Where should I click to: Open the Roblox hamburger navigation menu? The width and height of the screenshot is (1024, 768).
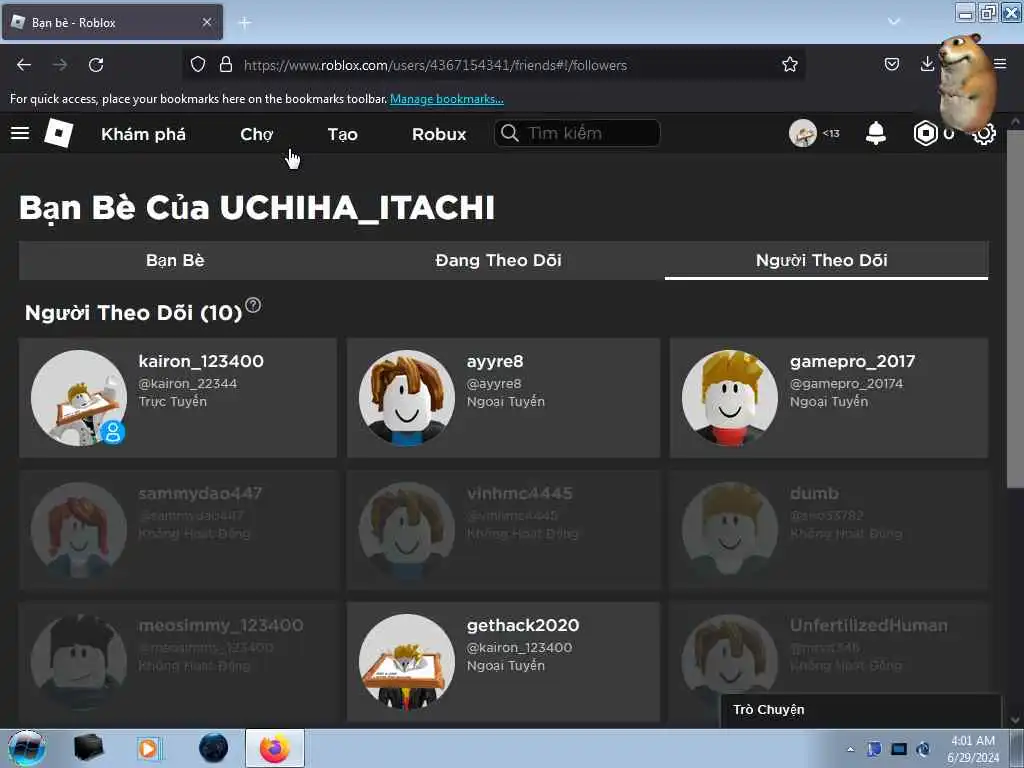point(20,133)
